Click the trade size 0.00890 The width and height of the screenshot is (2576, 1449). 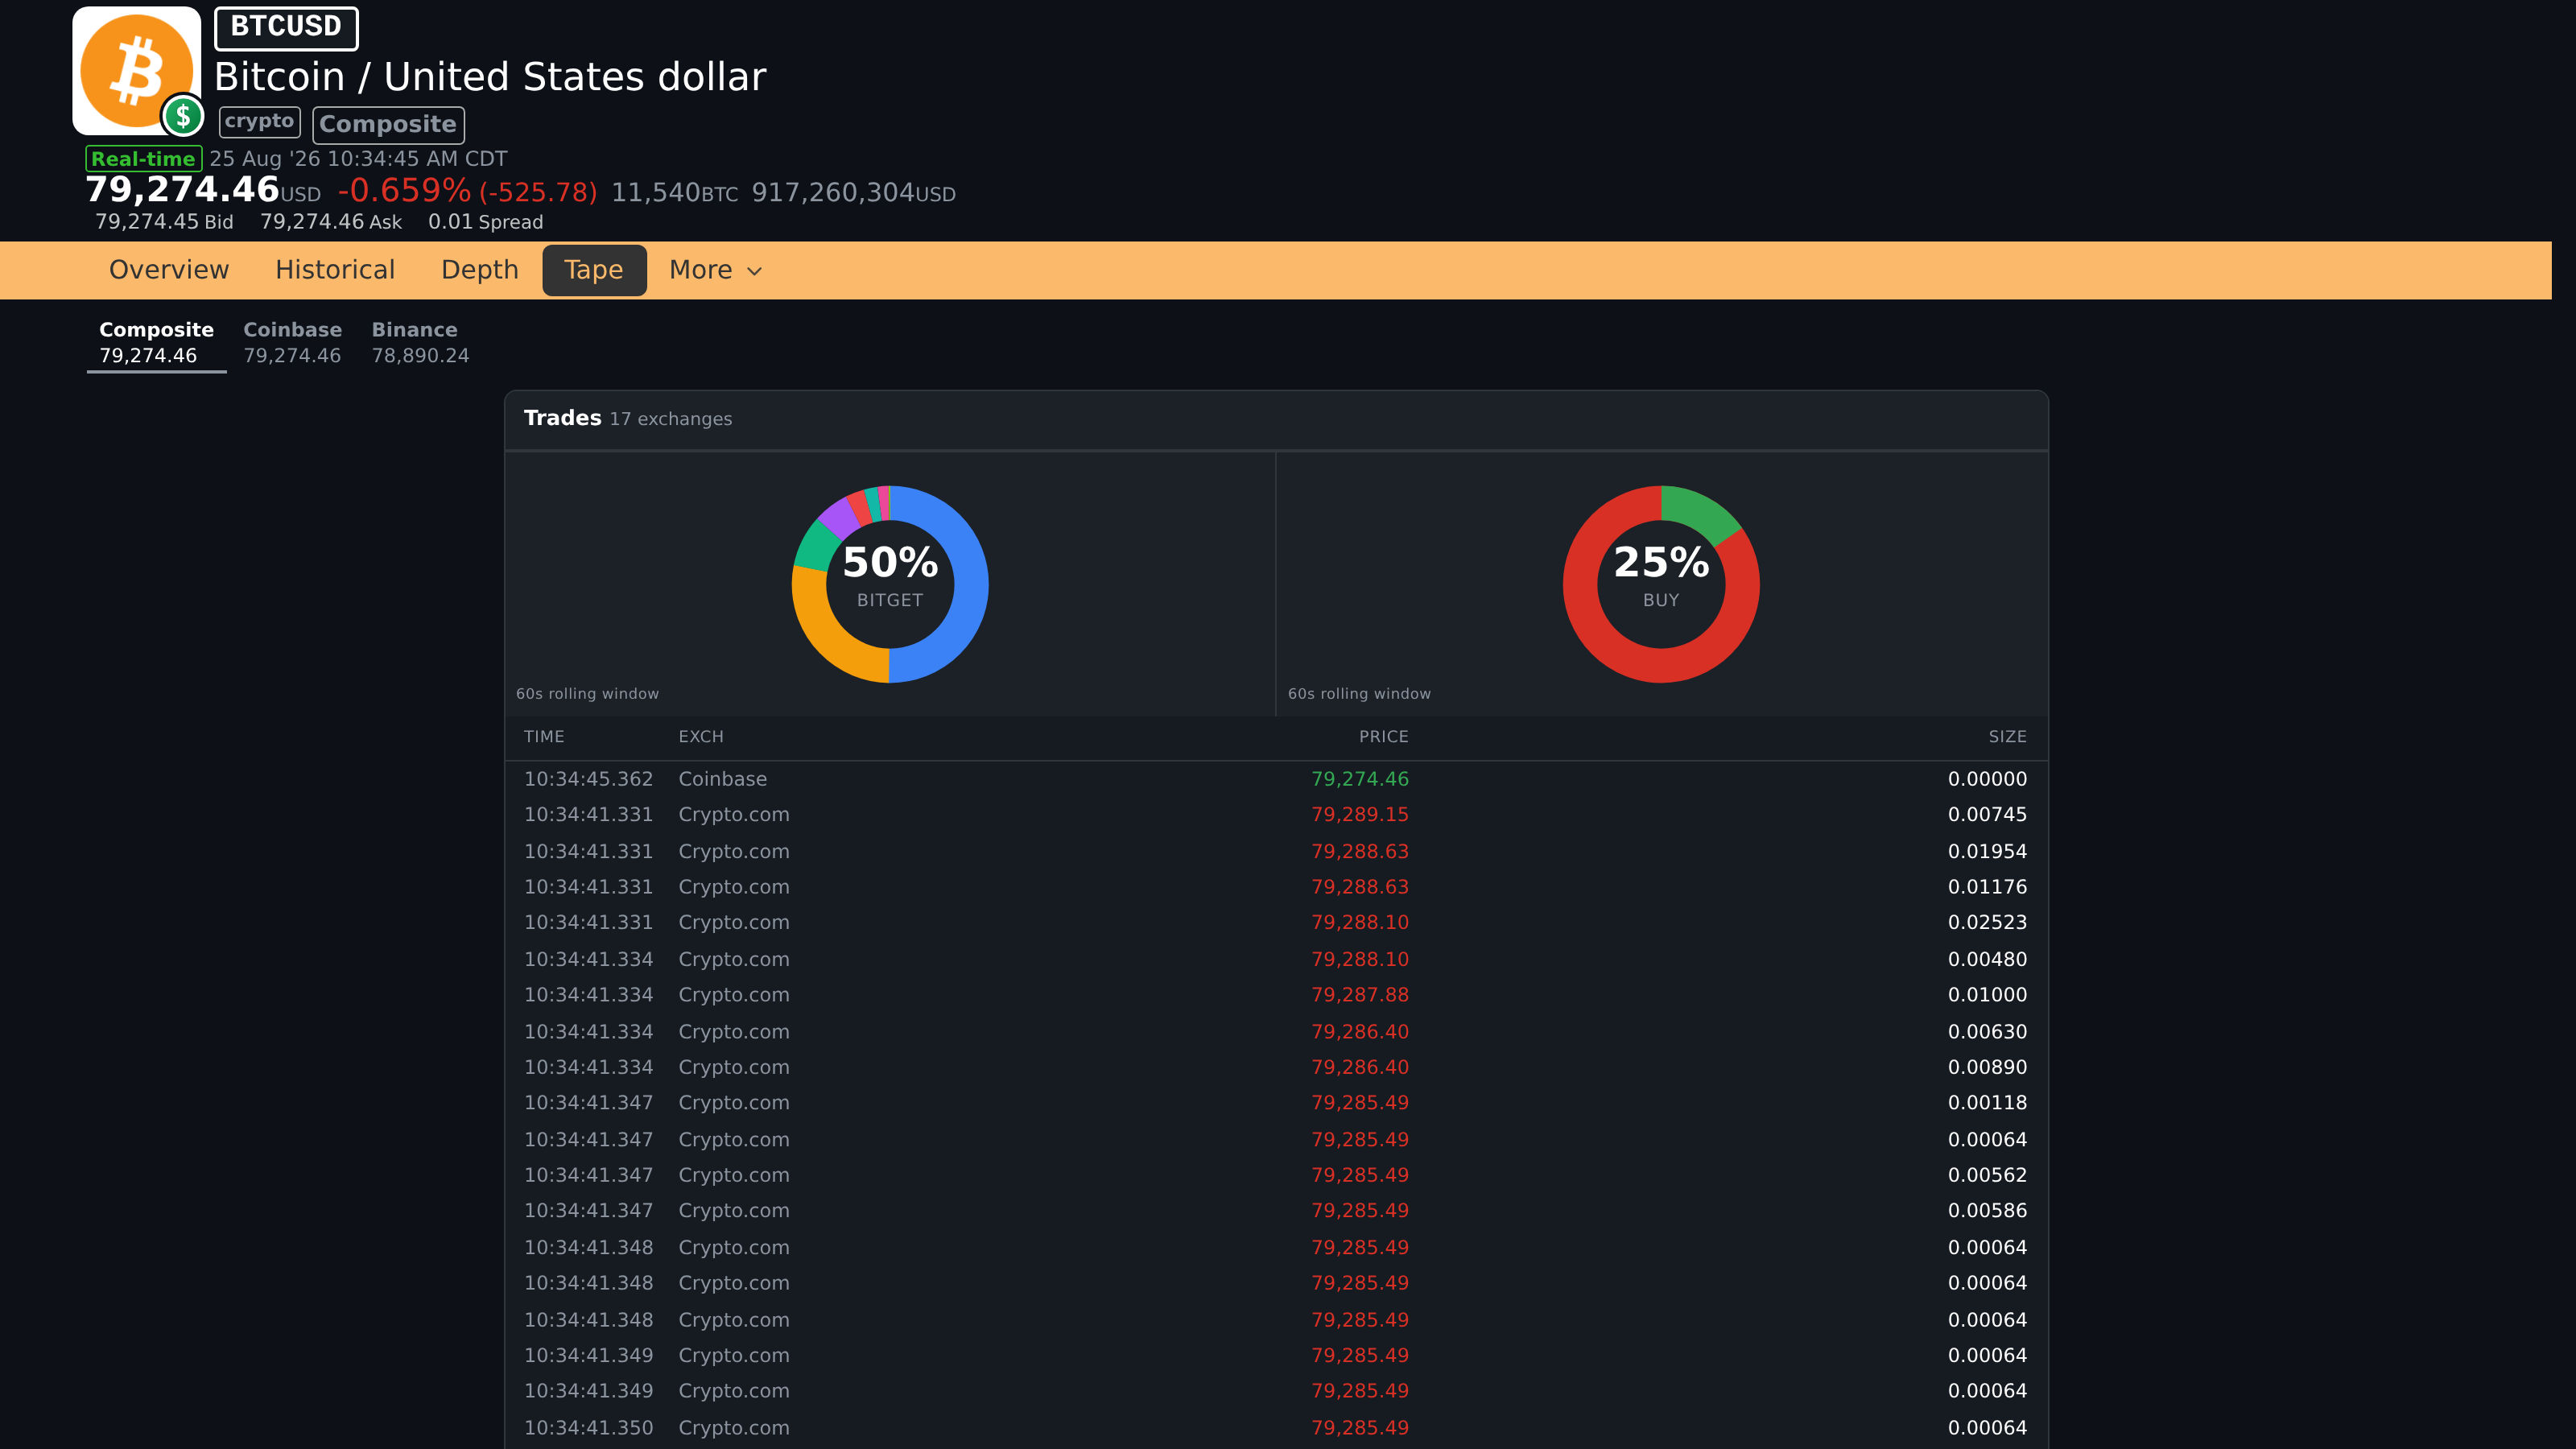point(1987,1068)
